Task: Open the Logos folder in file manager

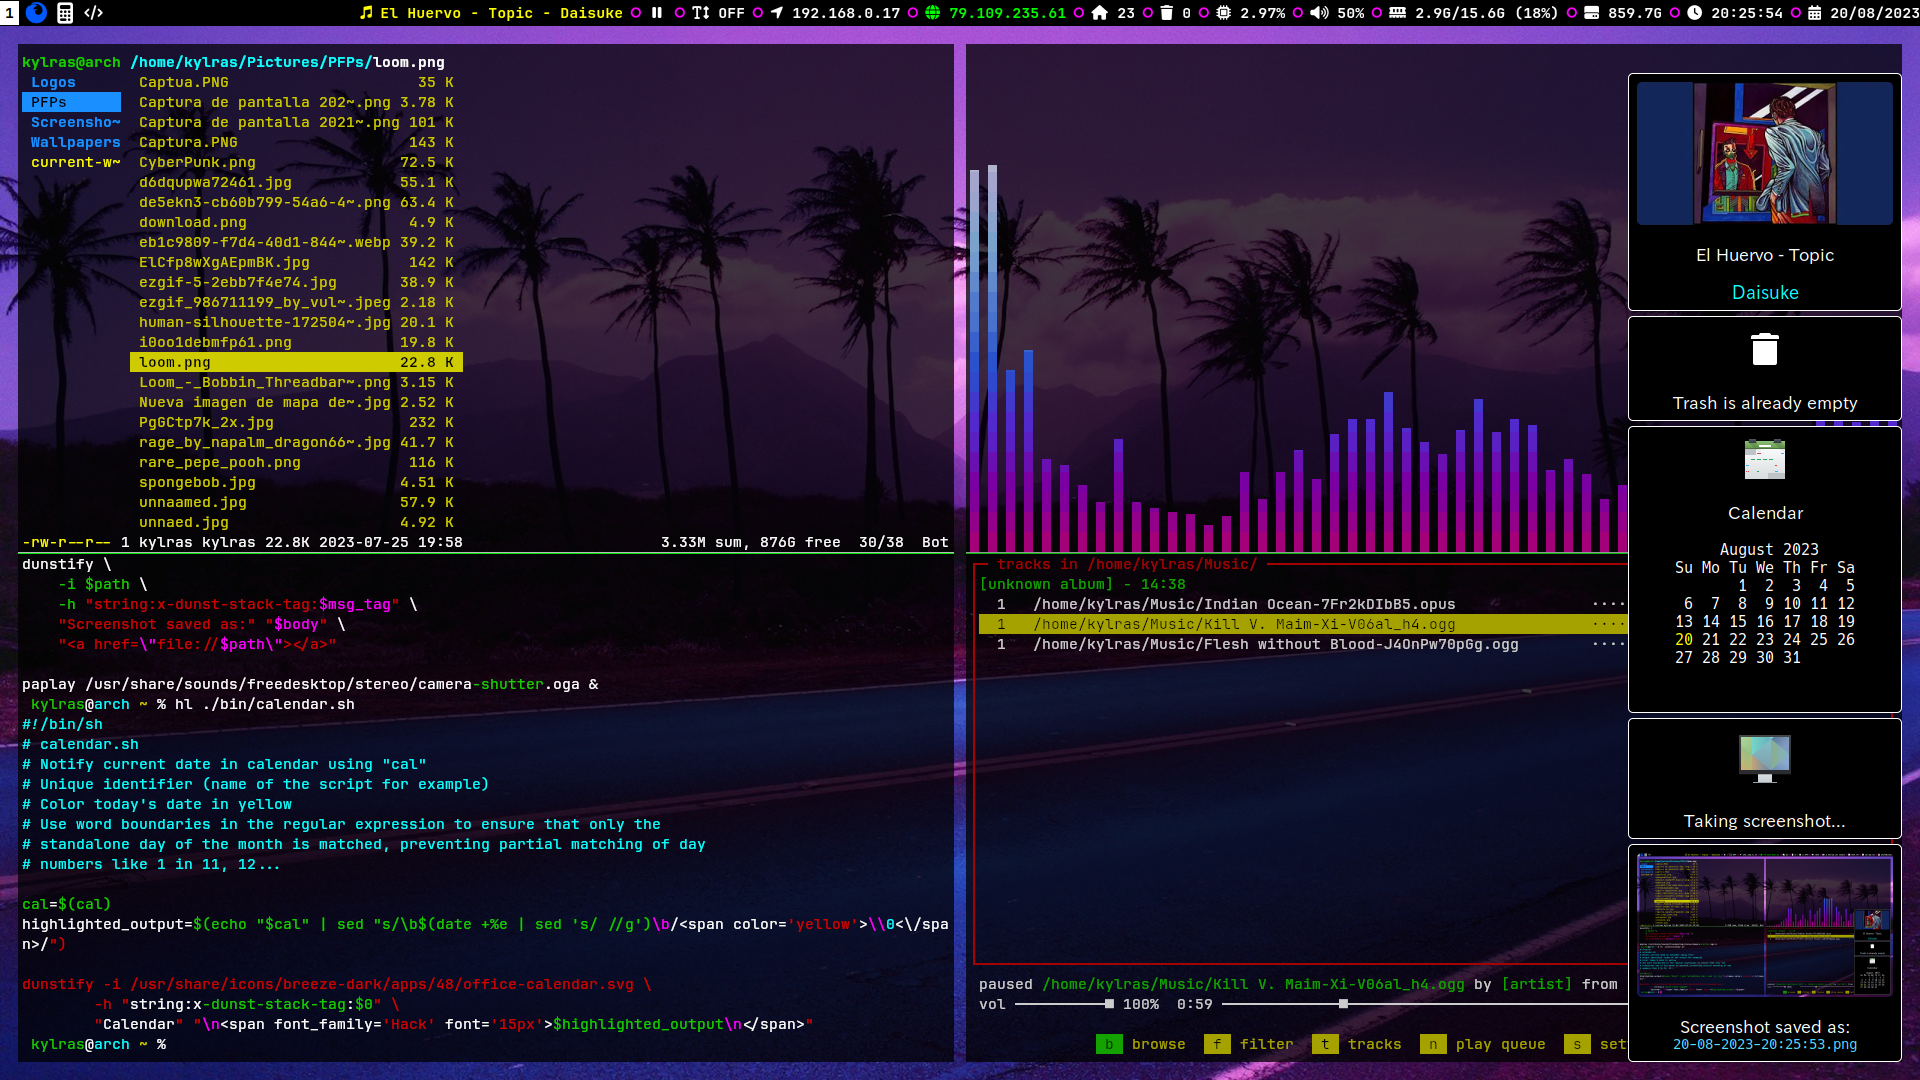Action: (53, 82)
